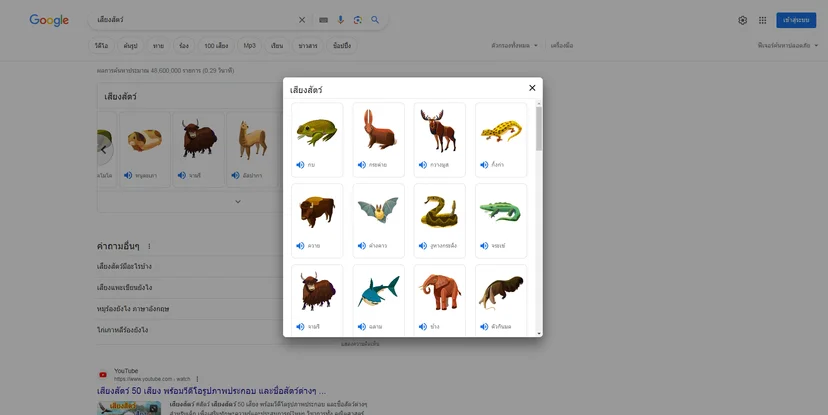Play the buffalo sound speaker icon
The width and height of the screenshot is (828, 415).
[300, 246]
